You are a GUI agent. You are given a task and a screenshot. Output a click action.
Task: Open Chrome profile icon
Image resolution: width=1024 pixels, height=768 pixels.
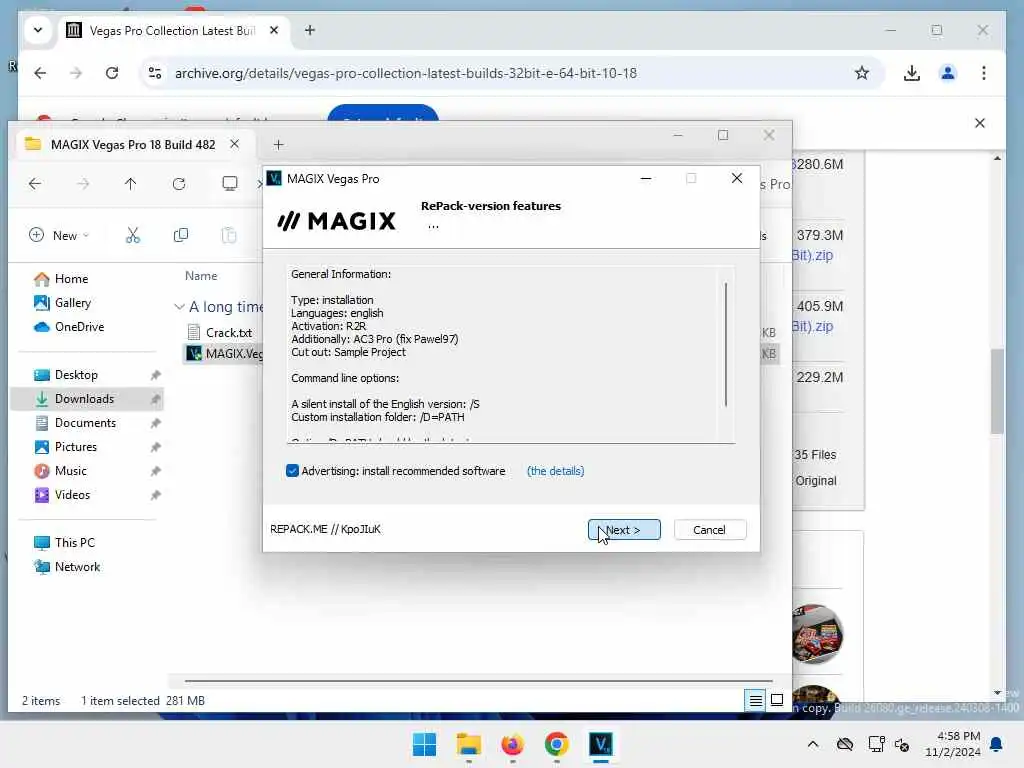pyautogui.click(x=948, y=73)
